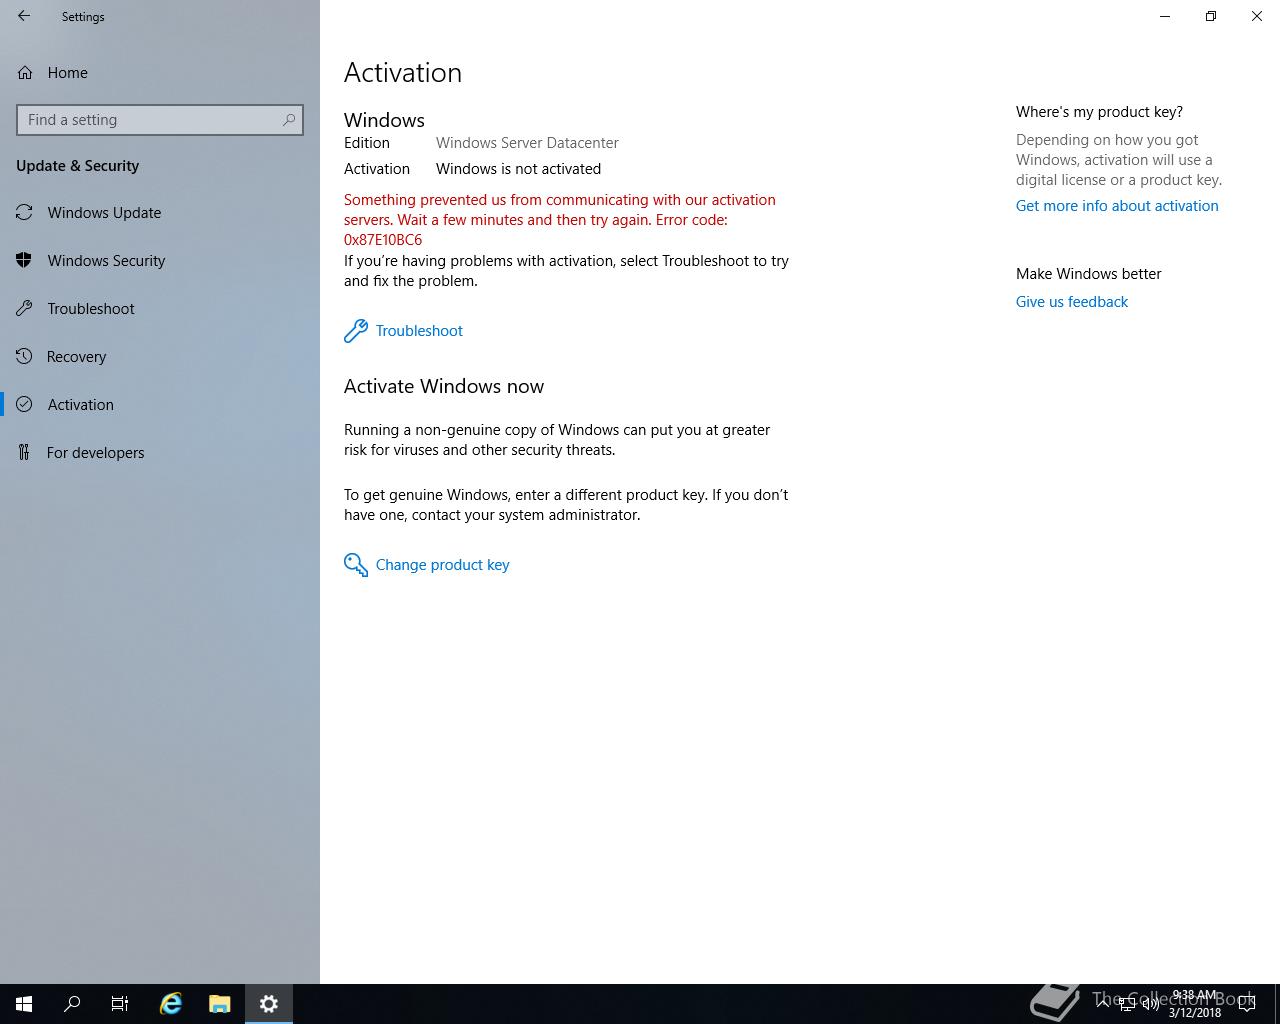Screen dimensions: 1280x1024
Task: Go back with the Settings back arrow
Action: tap(24, 16)
